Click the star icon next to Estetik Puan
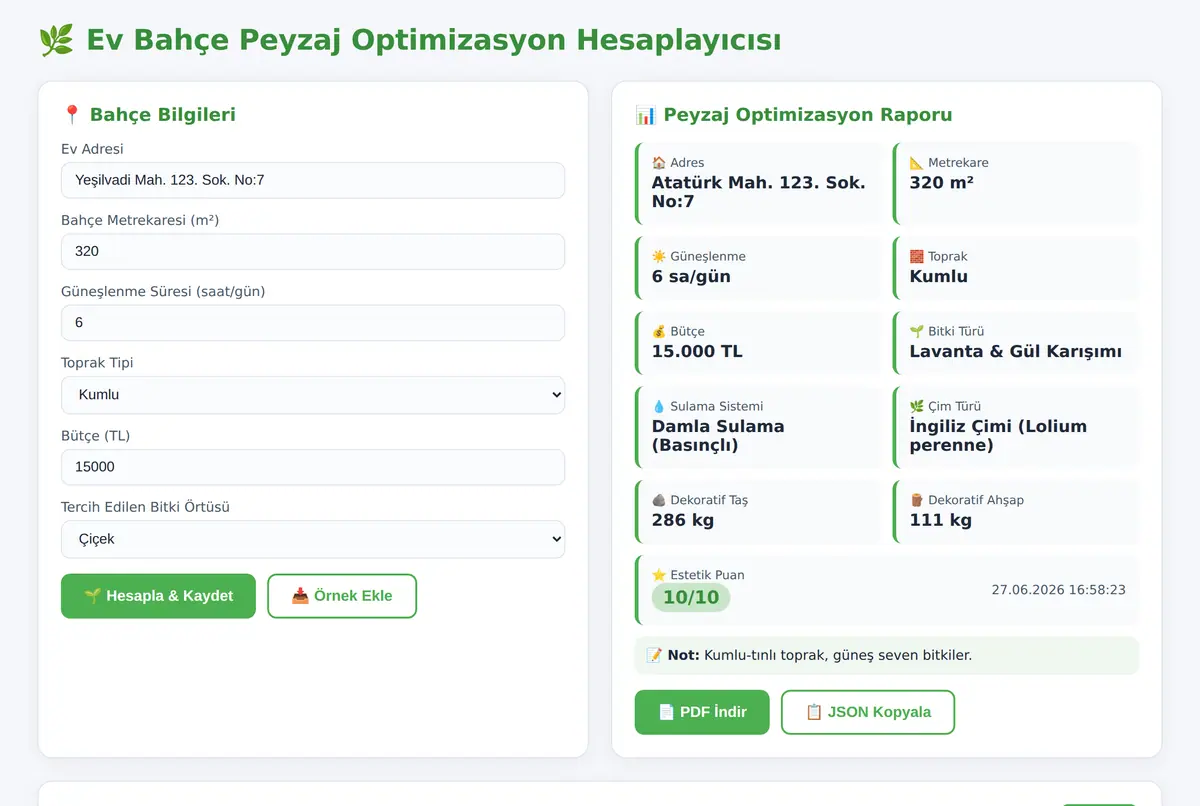The width and height of the screenshot is (1200, 806). [659, 575]
